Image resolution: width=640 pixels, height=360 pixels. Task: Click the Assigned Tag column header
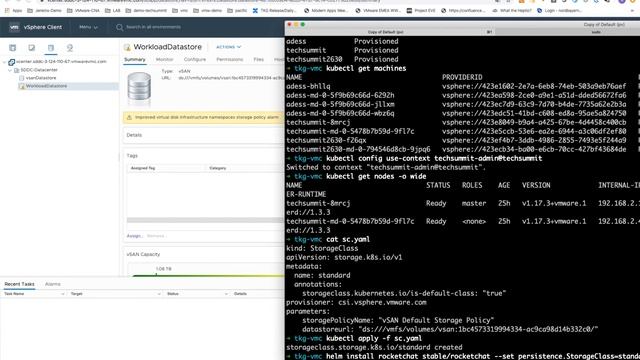[x=143, y=168]
